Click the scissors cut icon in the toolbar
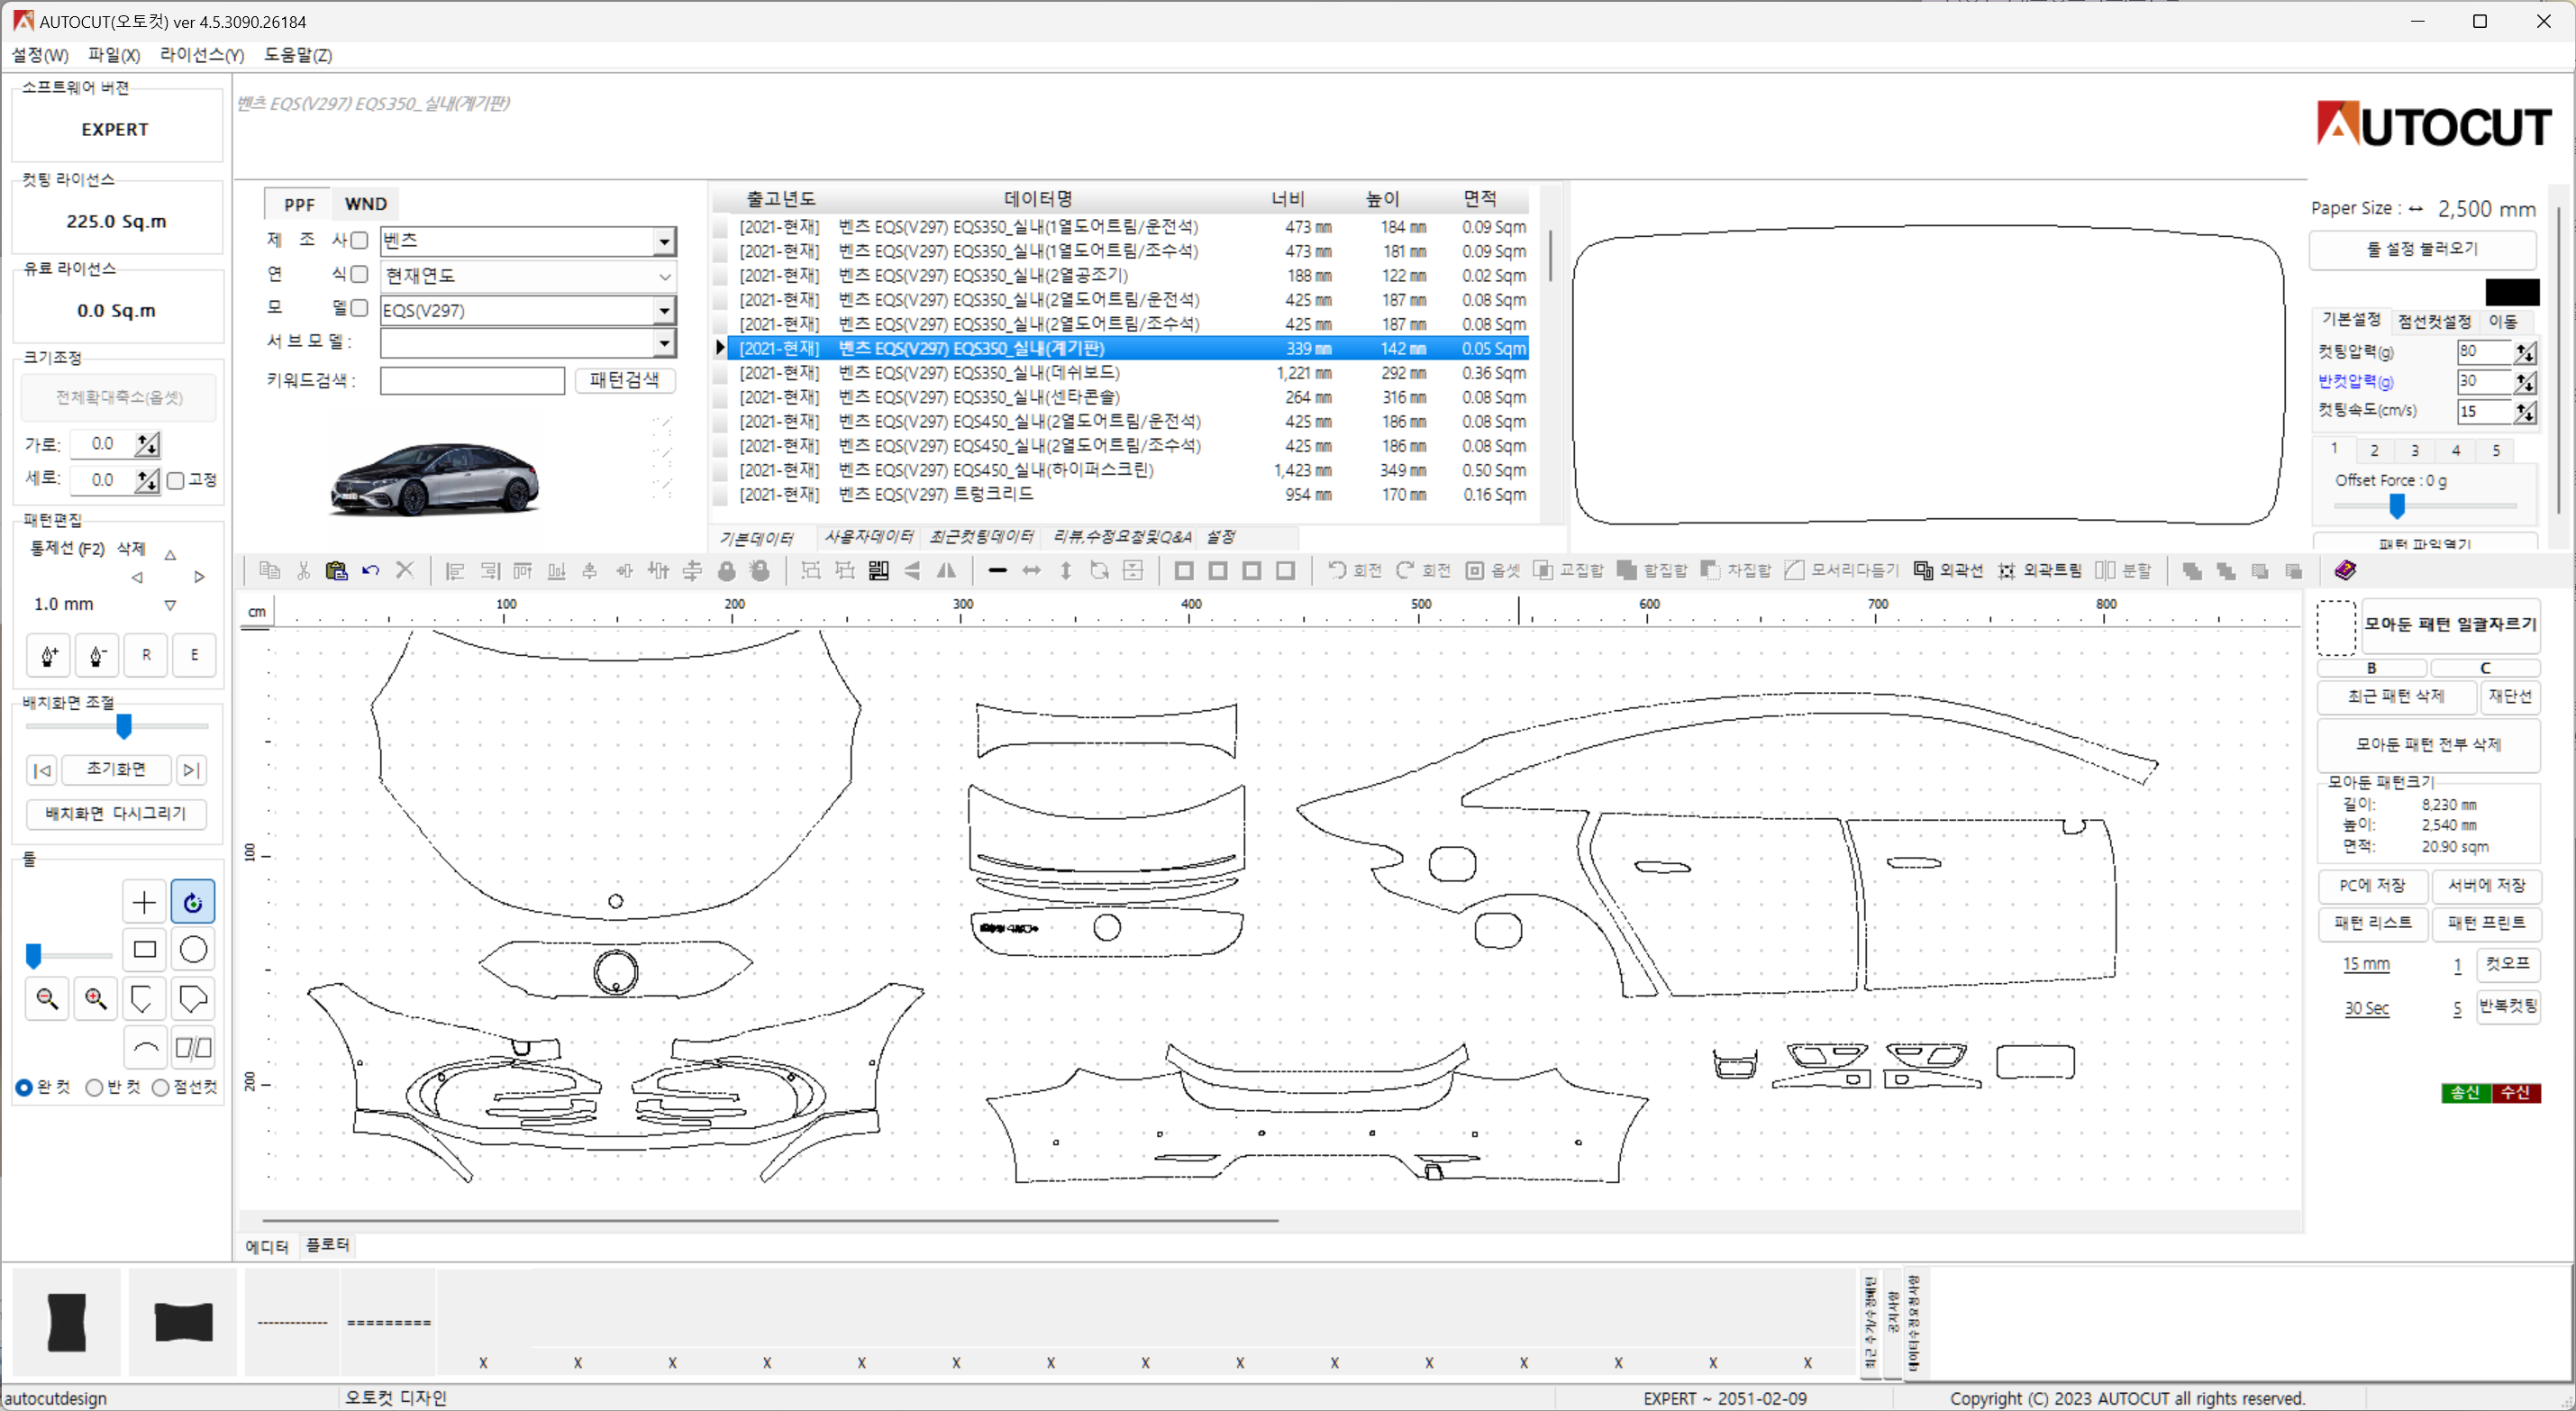The image size is (2576, 1411). (303, 570)
